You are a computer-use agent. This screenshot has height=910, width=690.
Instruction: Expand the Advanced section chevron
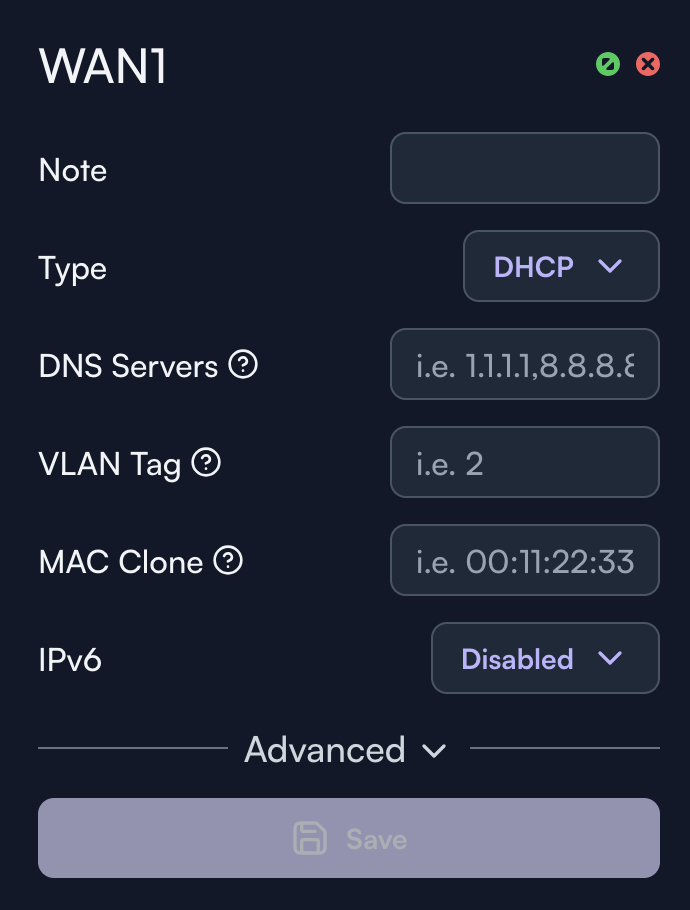pyautogui.click(x=434, y=750)
